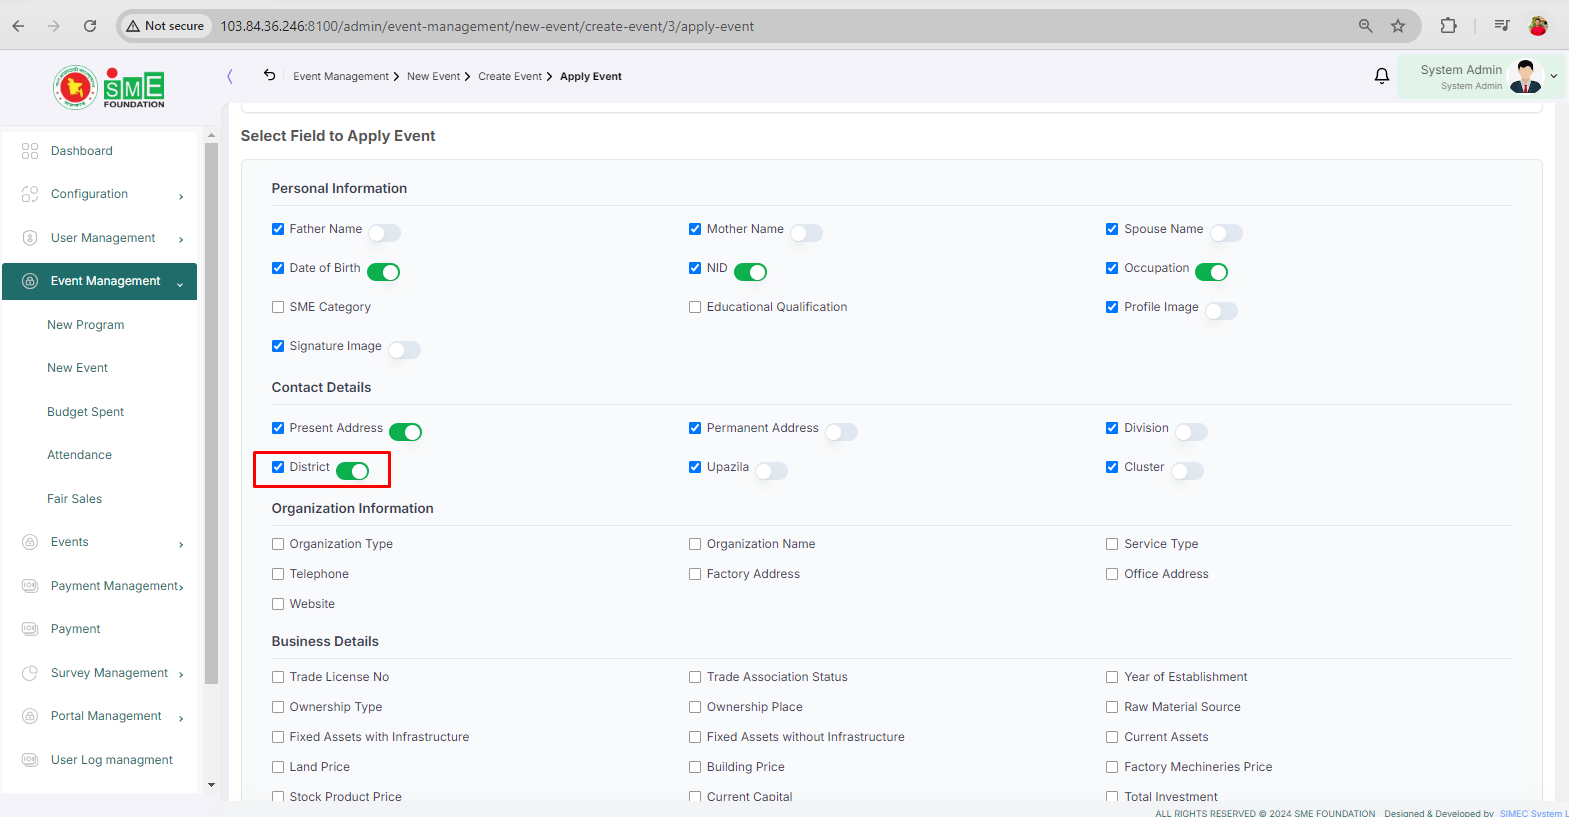Expand the Portal Management menu arrow
The height and width of the screenshot is (817, 1569).
(x=181, y=719)
